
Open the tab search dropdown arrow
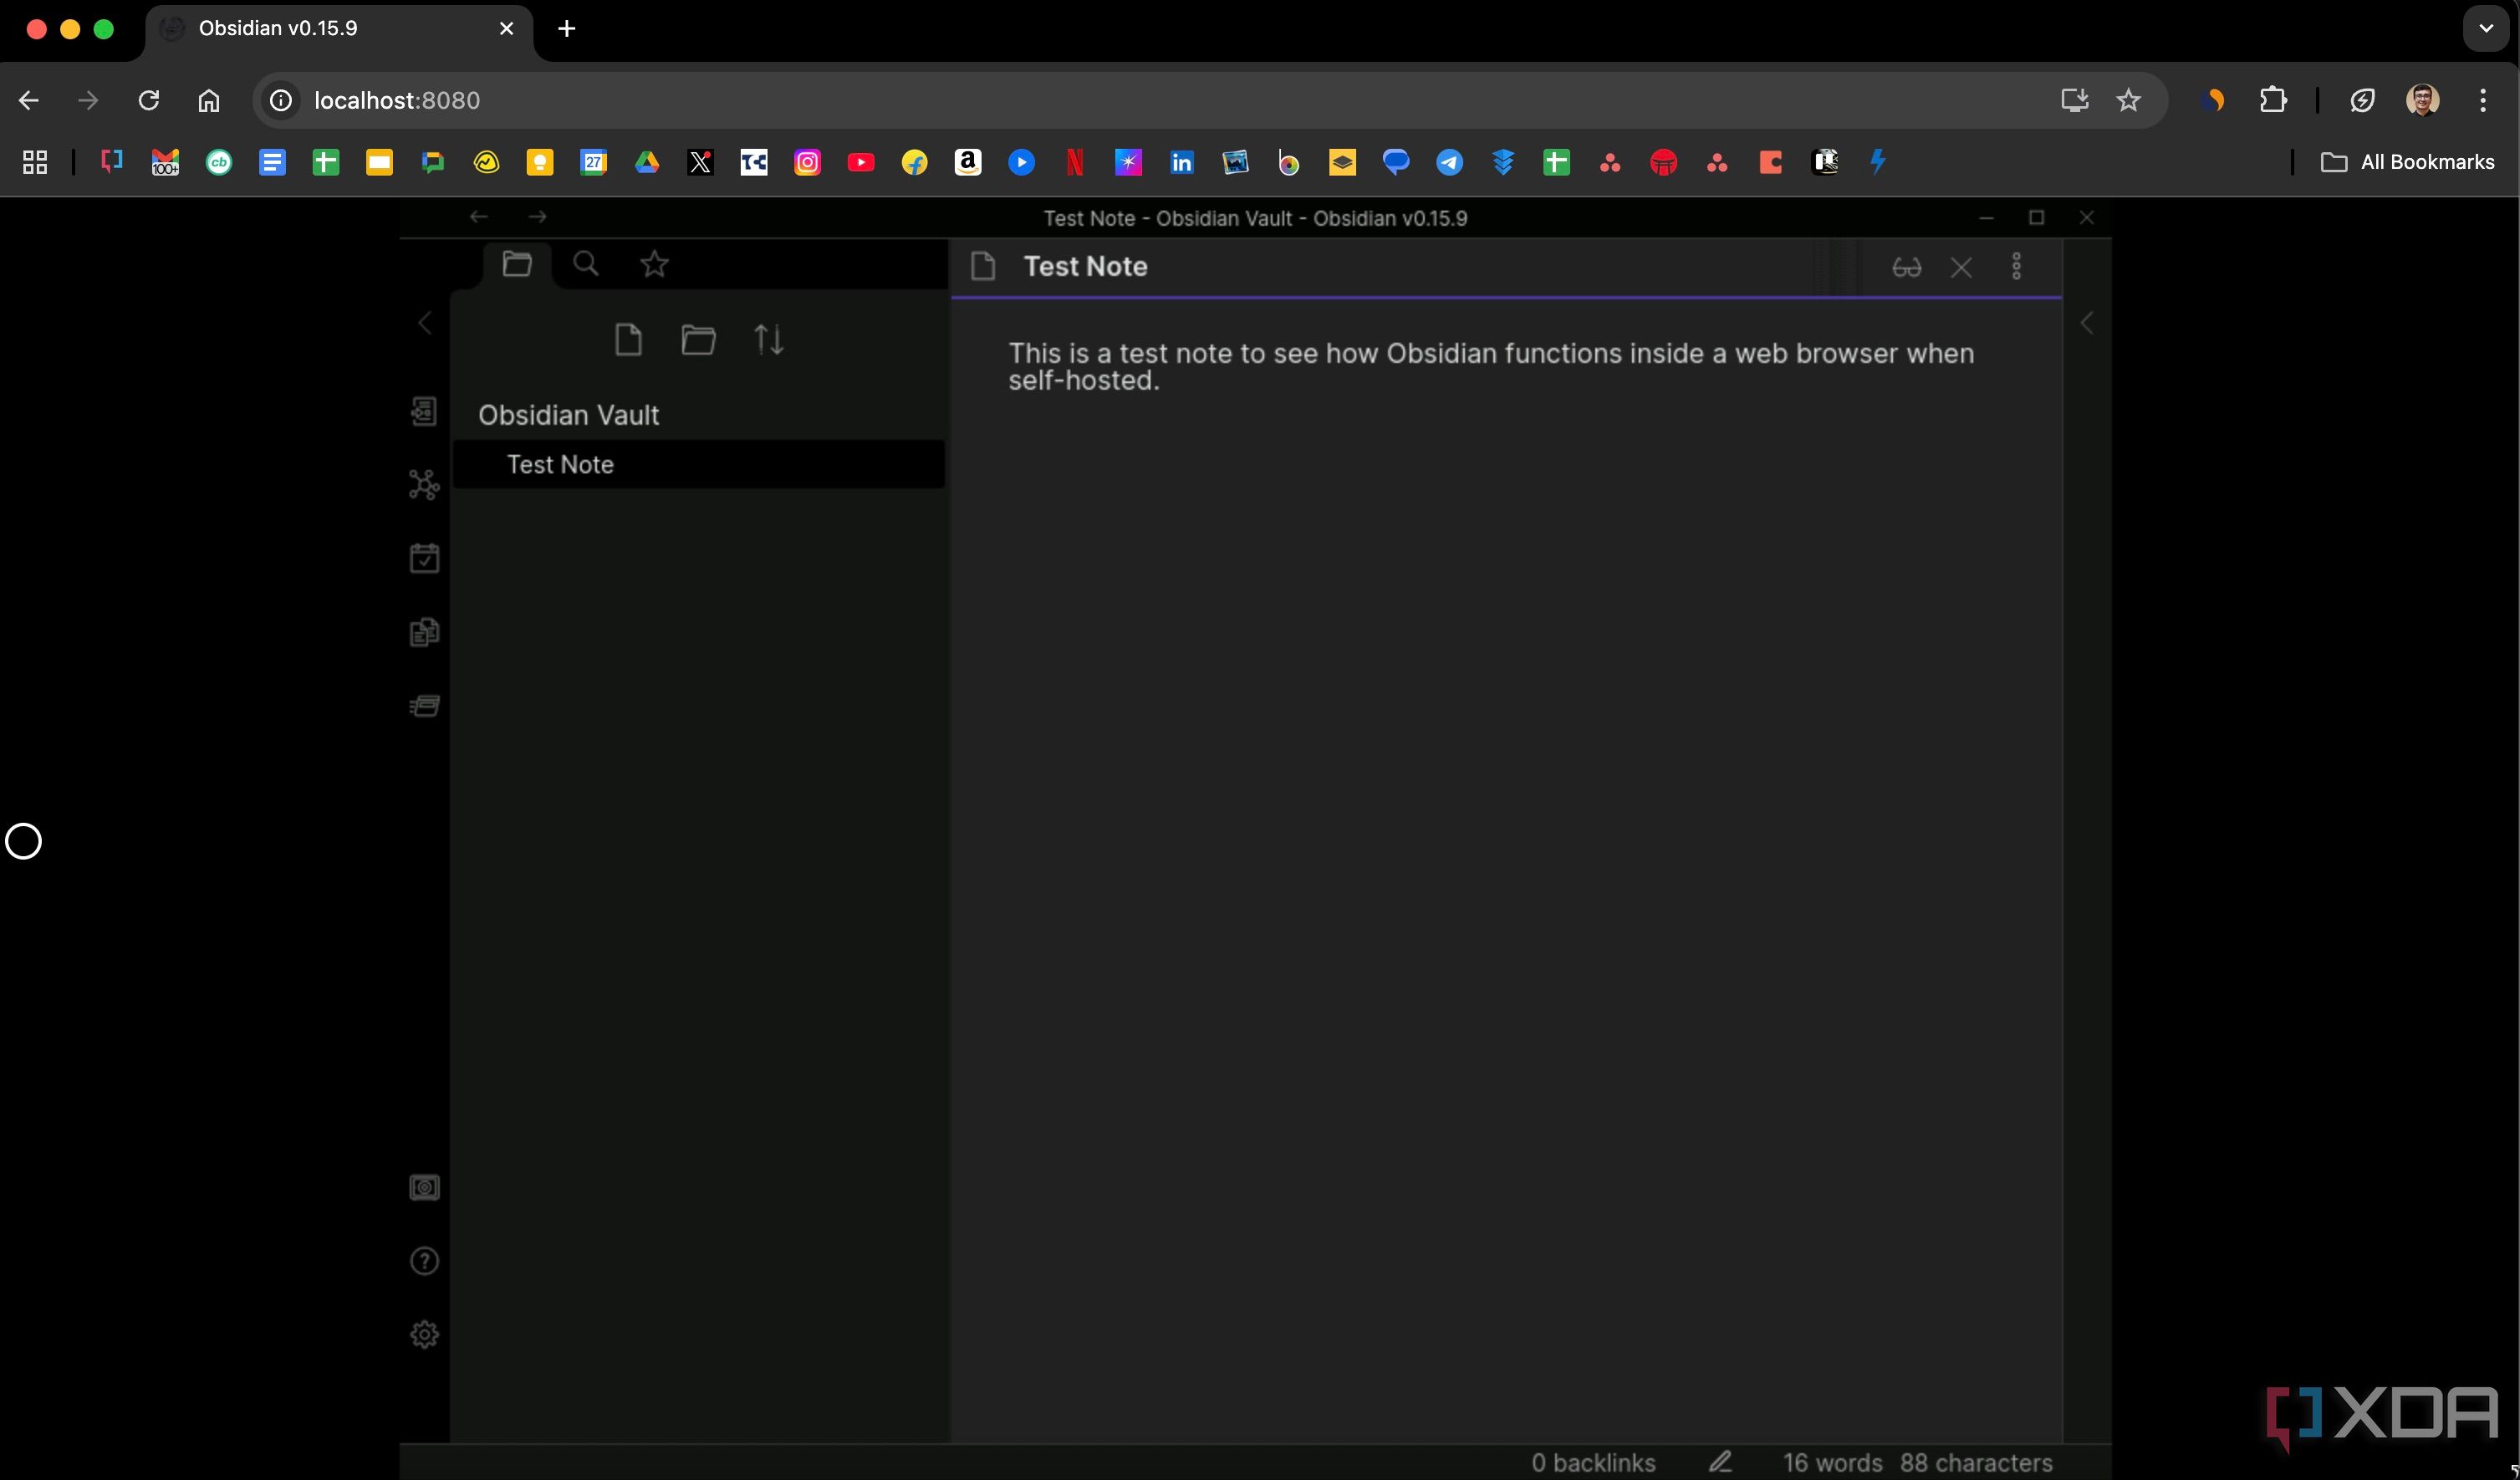coord(2486,28)
